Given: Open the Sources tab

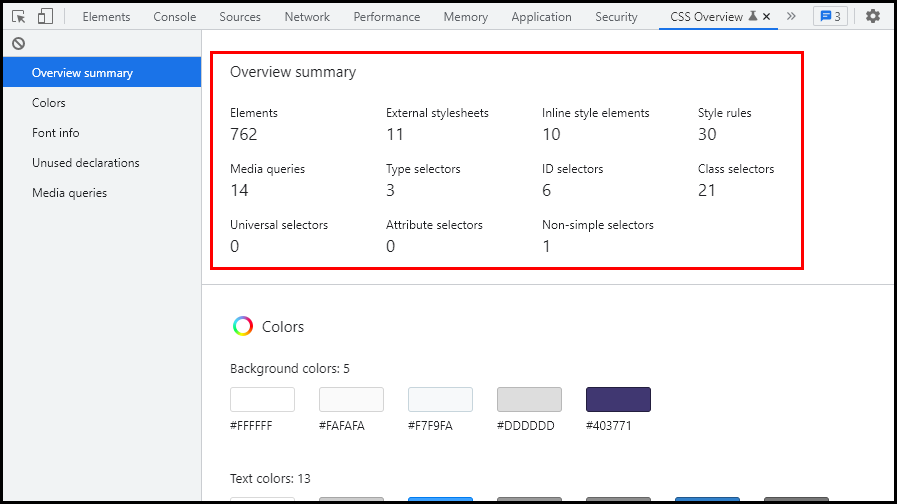Looking at the screenshot, I should coord(240,17).
